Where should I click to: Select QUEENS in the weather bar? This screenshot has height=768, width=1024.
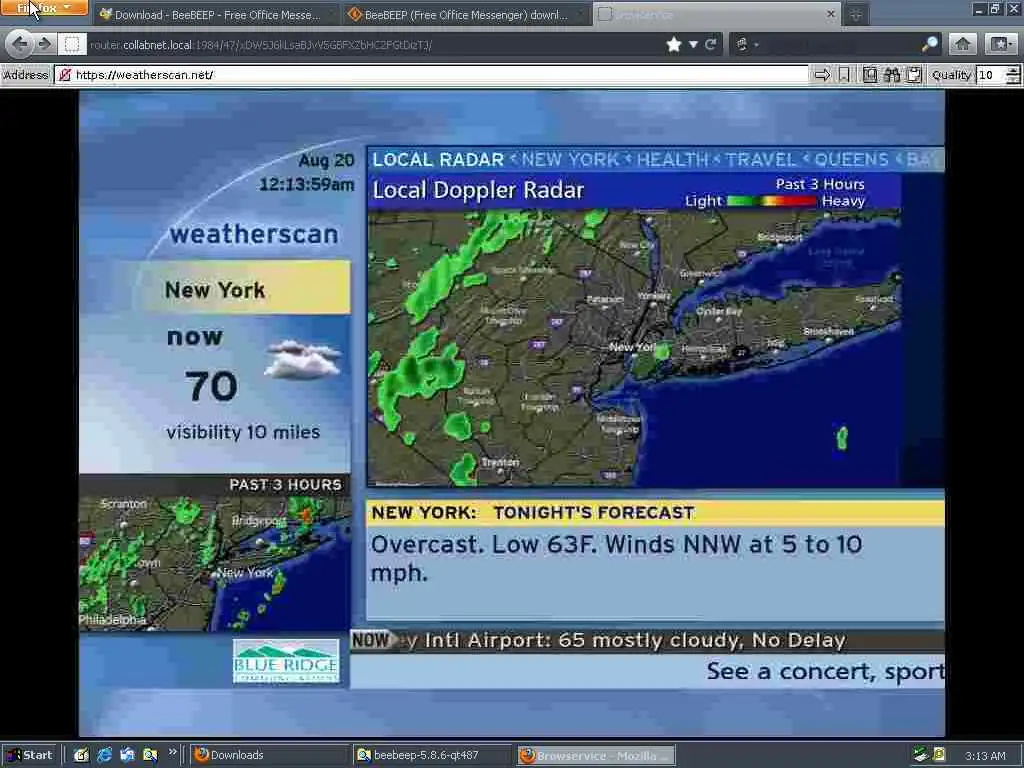coord(852,160)
